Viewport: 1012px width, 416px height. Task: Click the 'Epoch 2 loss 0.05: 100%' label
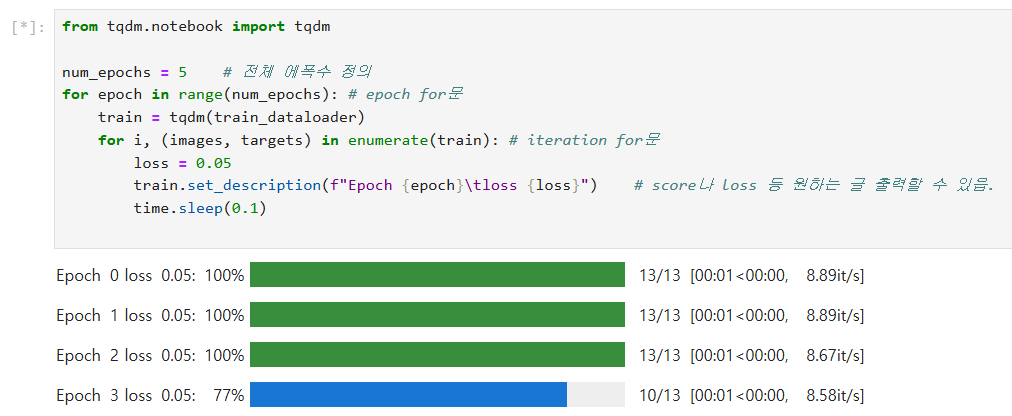(x=150, y=355)
